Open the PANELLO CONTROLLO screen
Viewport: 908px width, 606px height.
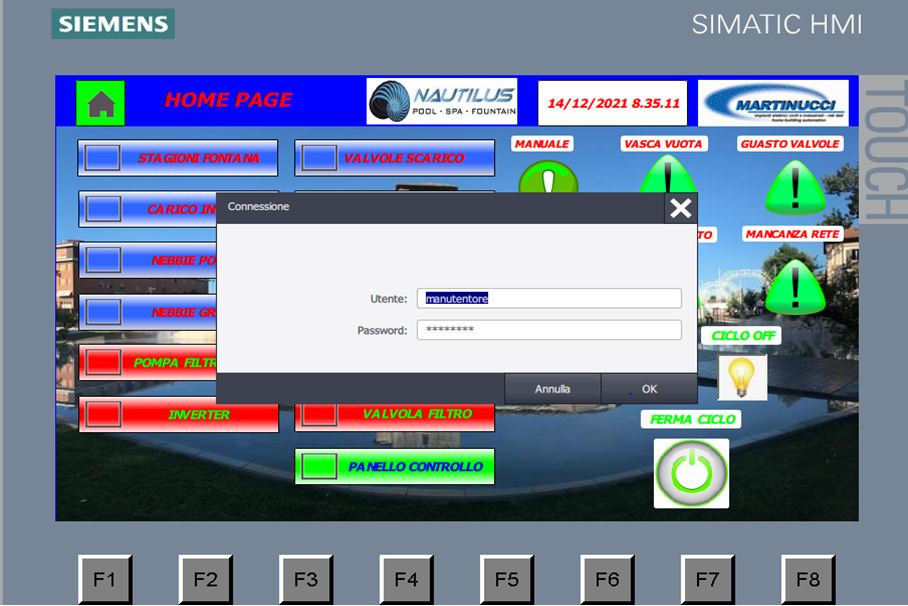[x=394, y=466]
